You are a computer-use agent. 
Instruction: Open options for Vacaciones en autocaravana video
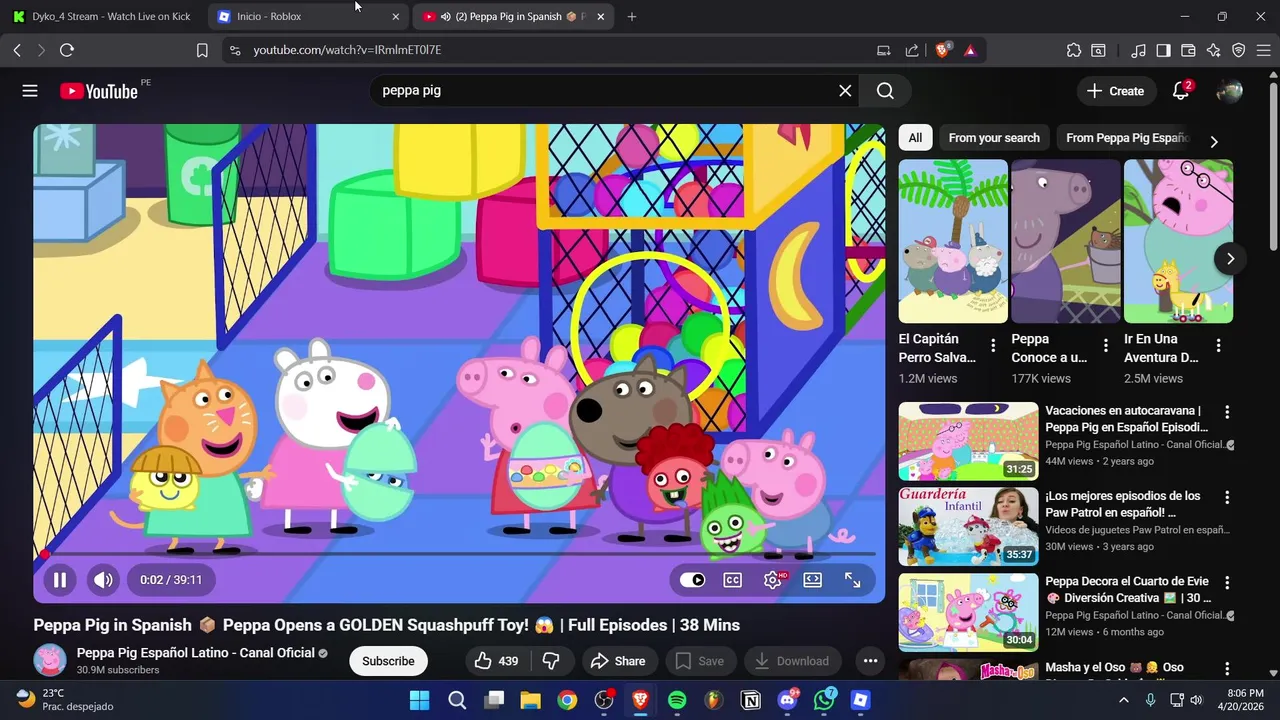click(x=1227, y=412)
